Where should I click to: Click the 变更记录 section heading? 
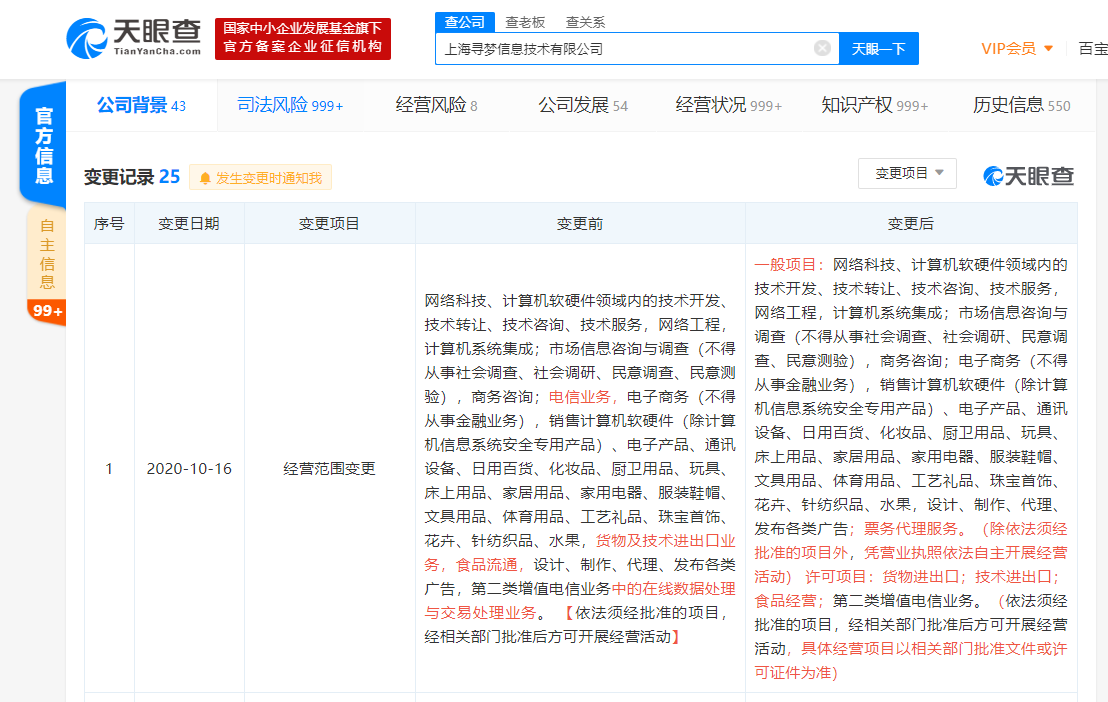119,177
